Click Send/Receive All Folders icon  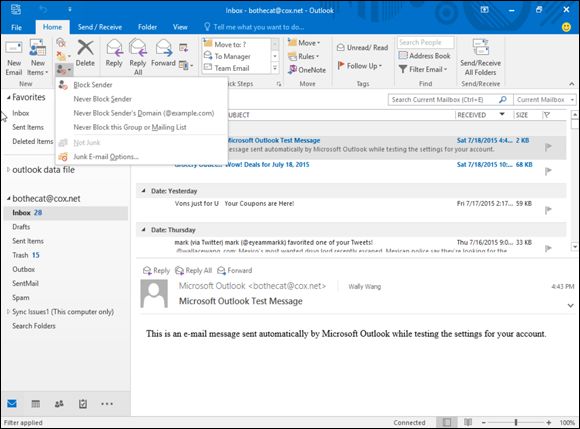pyautogui.click(x=480, y=47)
